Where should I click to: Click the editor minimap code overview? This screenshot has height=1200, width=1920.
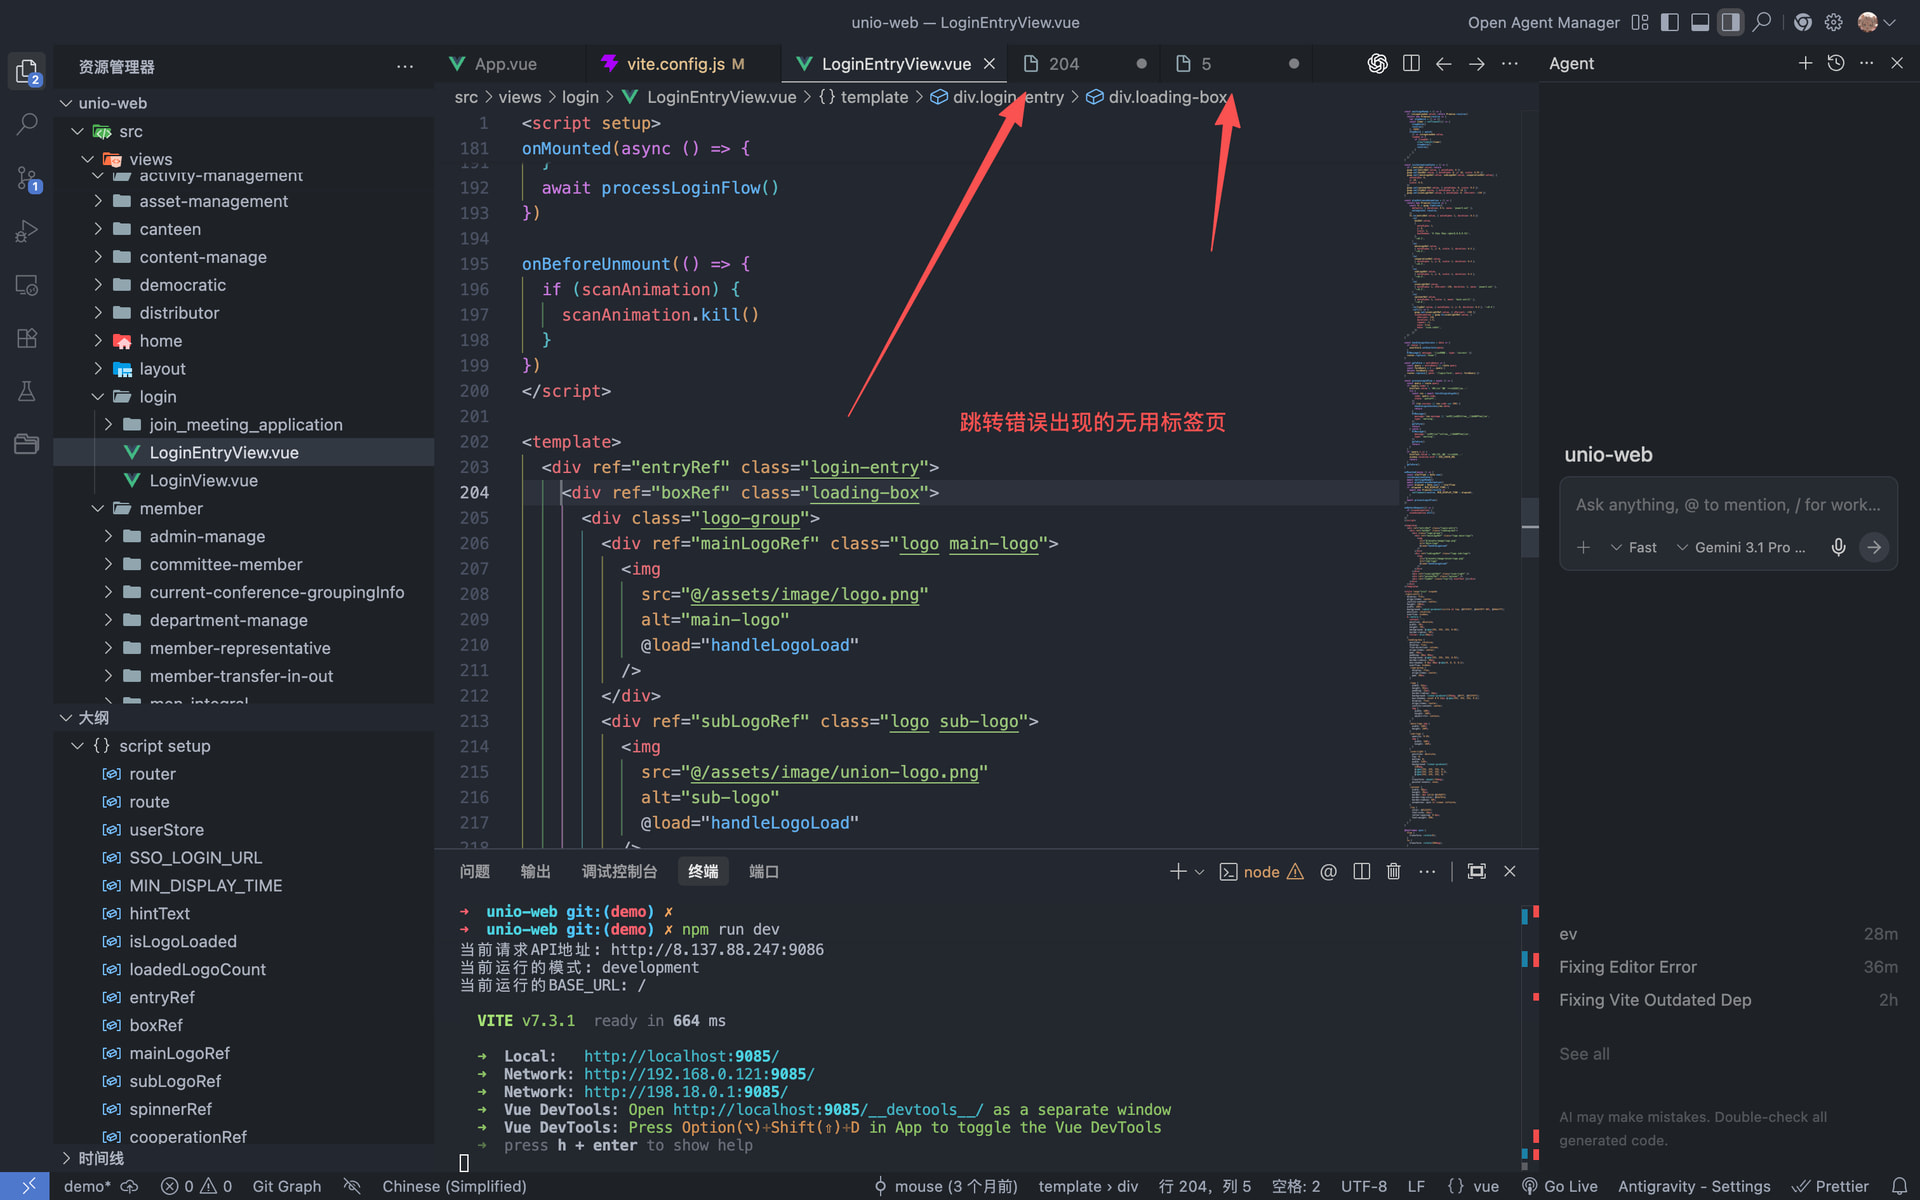coord(1460,478)
